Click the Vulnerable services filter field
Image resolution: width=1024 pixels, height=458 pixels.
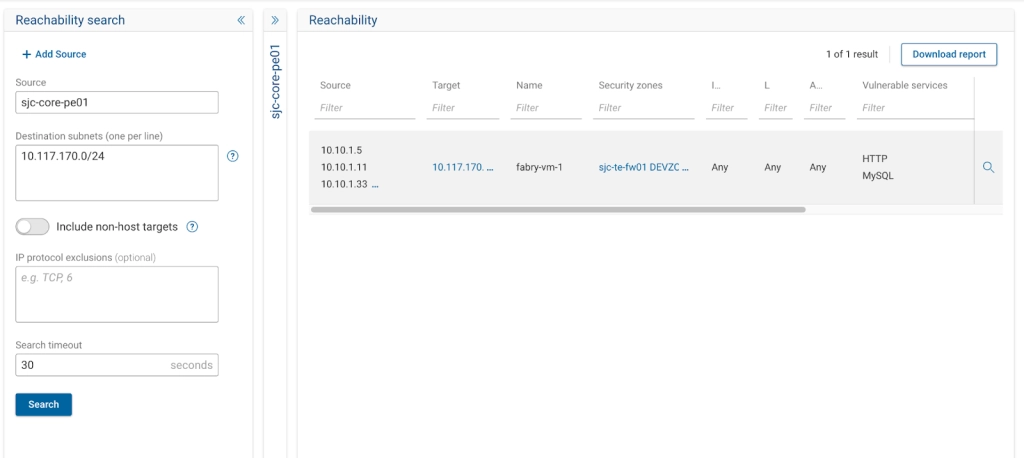[x=915, y=108]
